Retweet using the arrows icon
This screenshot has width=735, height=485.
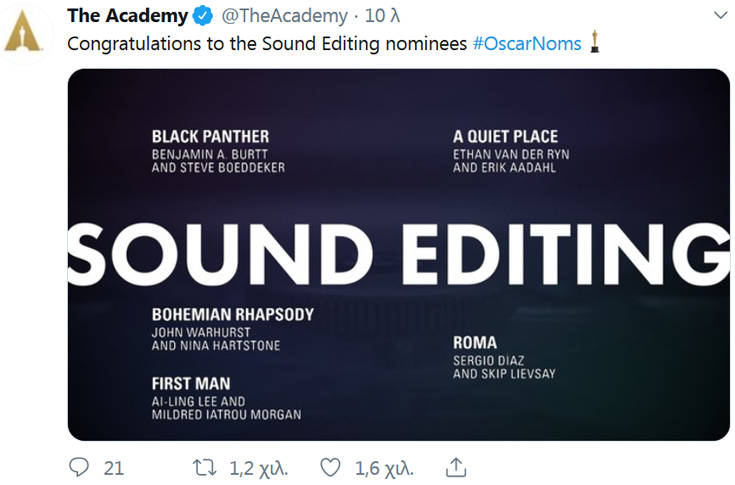point(204,468)
